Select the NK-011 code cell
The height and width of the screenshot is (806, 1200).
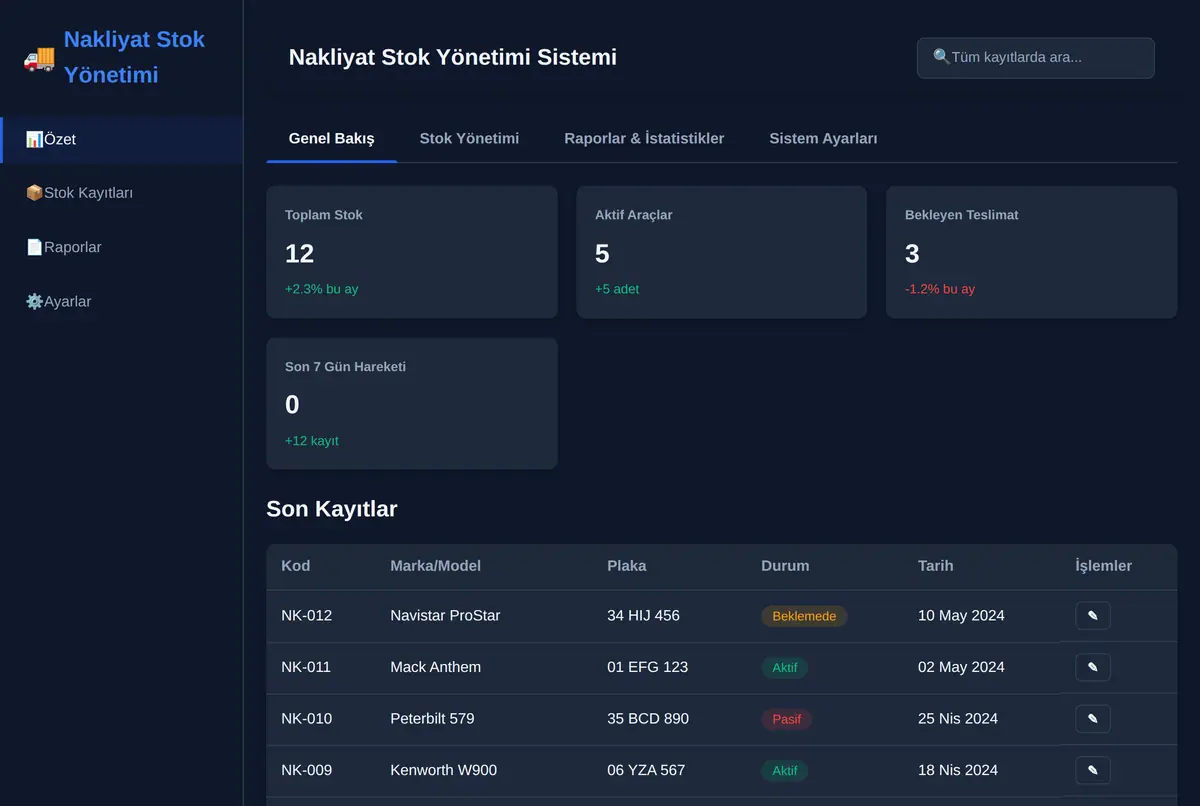306,667
